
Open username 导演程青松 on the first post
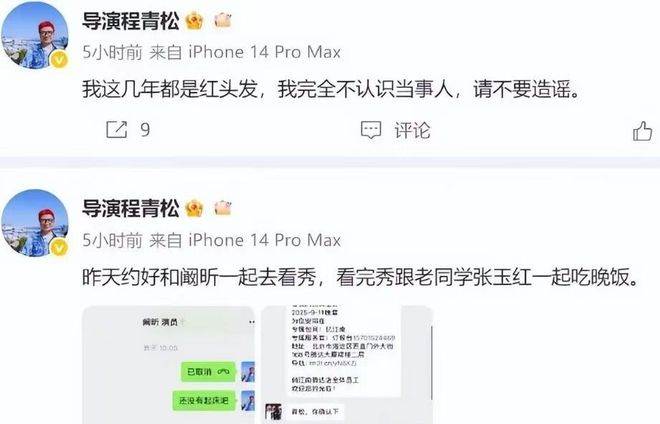coord(130,21)
